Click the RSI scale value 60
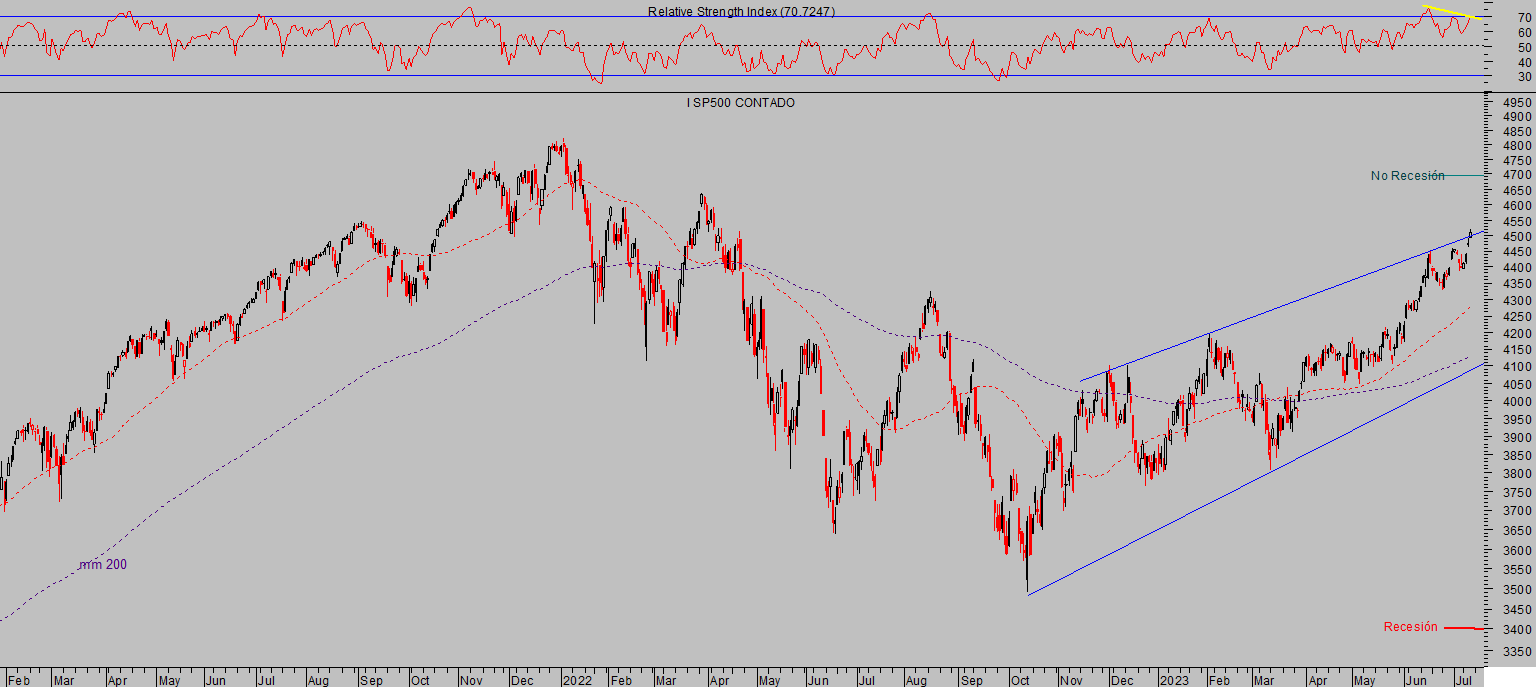 pos(1525,32)
